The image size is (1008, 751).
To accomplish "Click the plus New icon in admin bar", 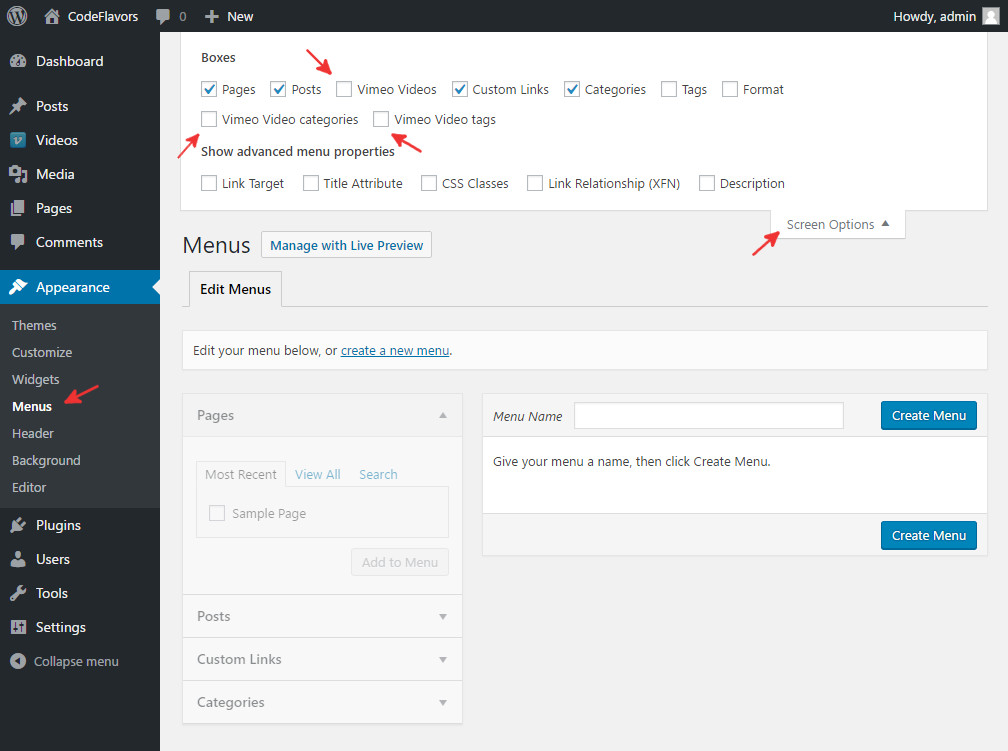I will 212,17.
